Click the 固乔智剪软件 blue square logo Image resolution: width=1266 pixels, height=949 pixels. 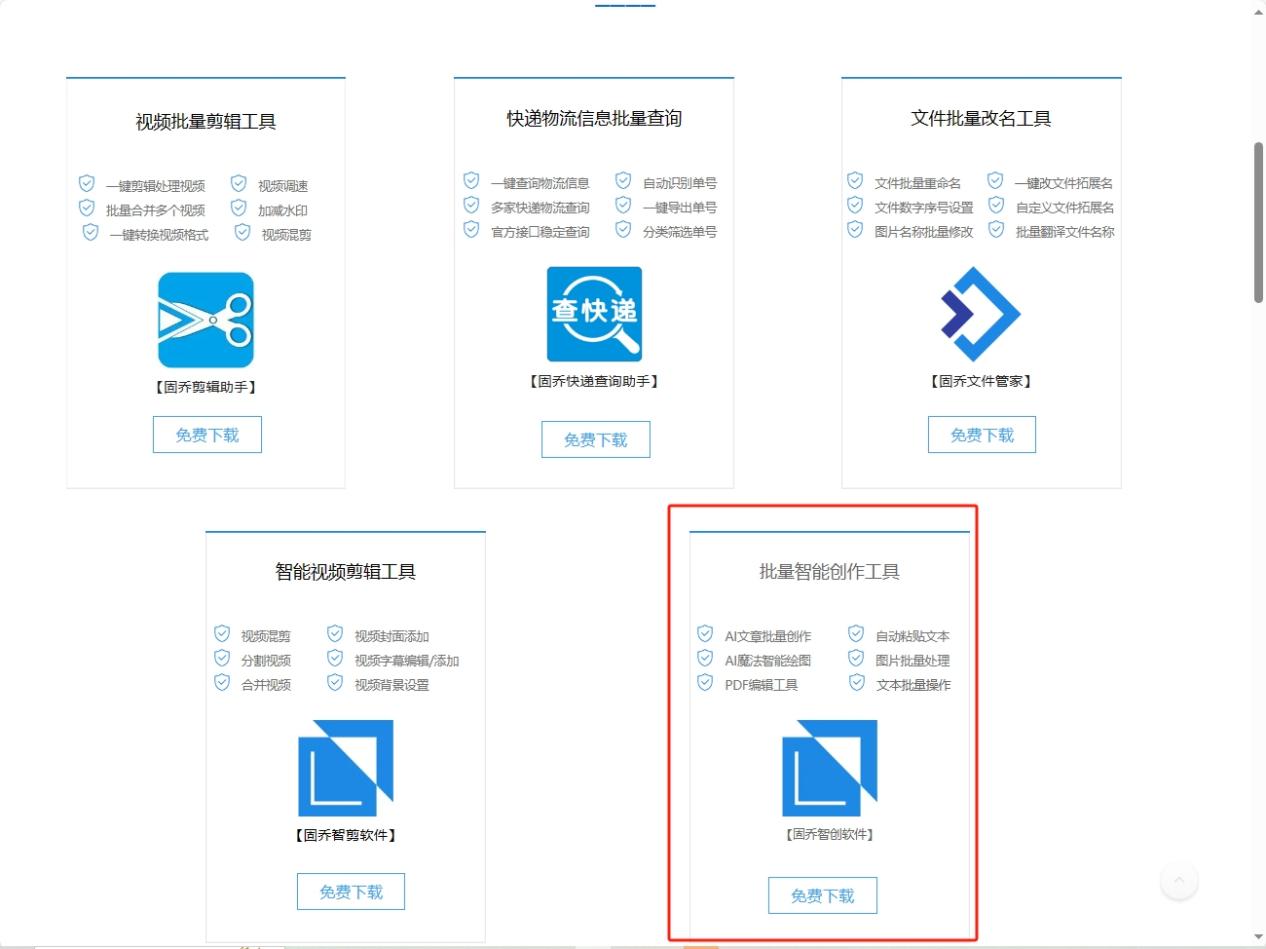coord(345,770)
